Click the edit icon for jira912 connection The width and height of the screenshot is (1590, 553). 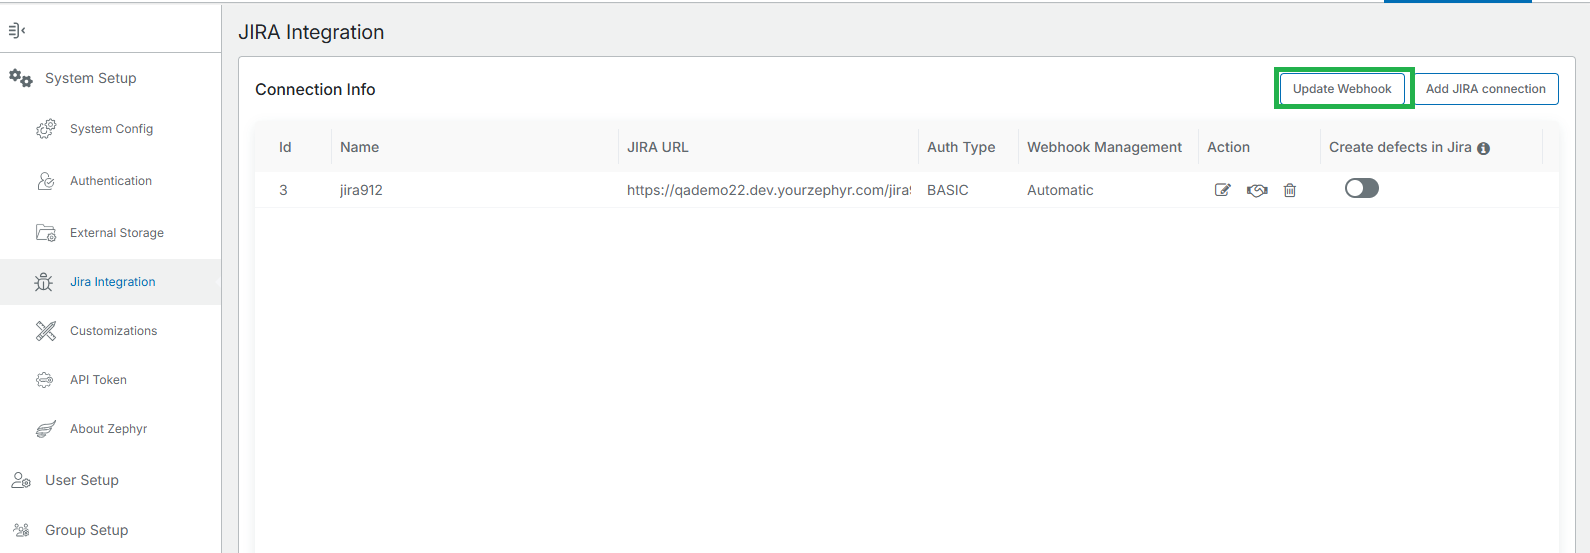1222,190
